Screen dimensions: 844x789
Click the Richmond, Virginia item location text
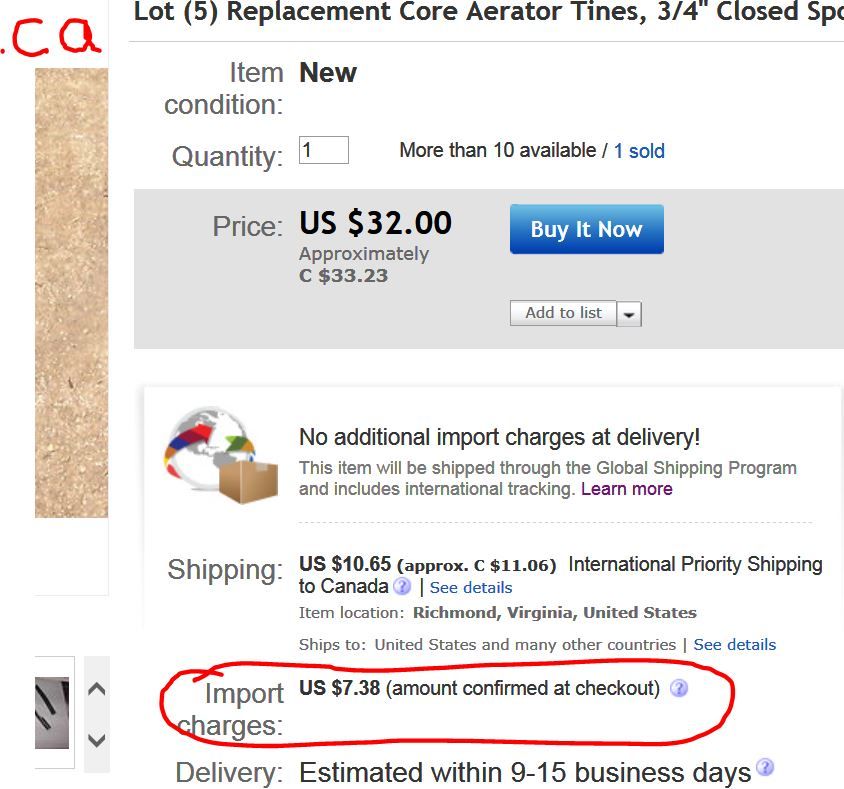point(554,613)
